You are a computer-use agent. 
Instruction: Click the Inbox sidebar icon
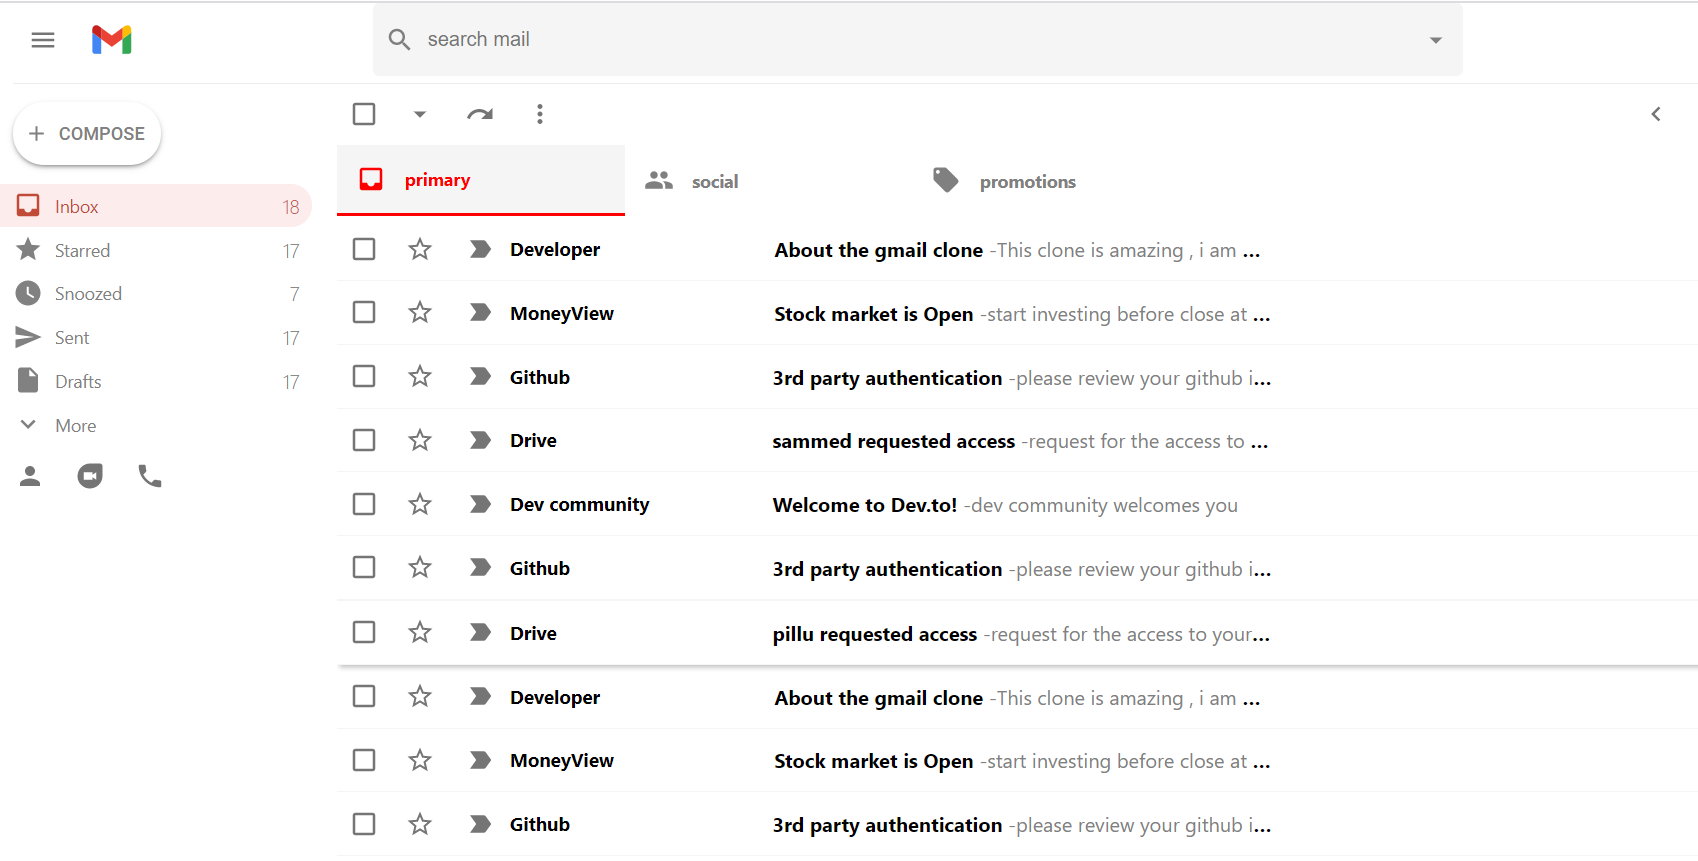coord(28,205)
